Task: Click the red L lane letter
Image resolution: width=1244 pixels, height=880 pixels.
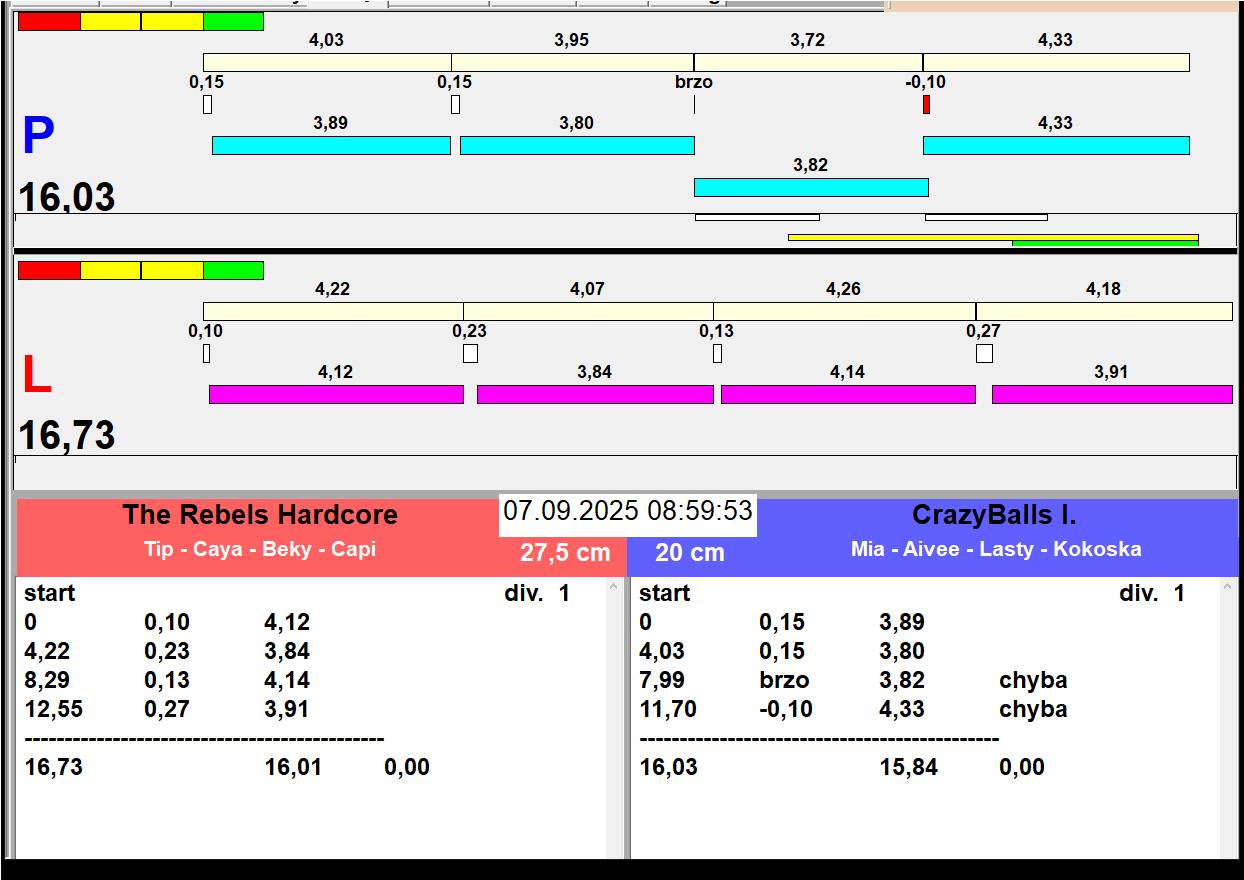Action: click(x=36, y=375)
